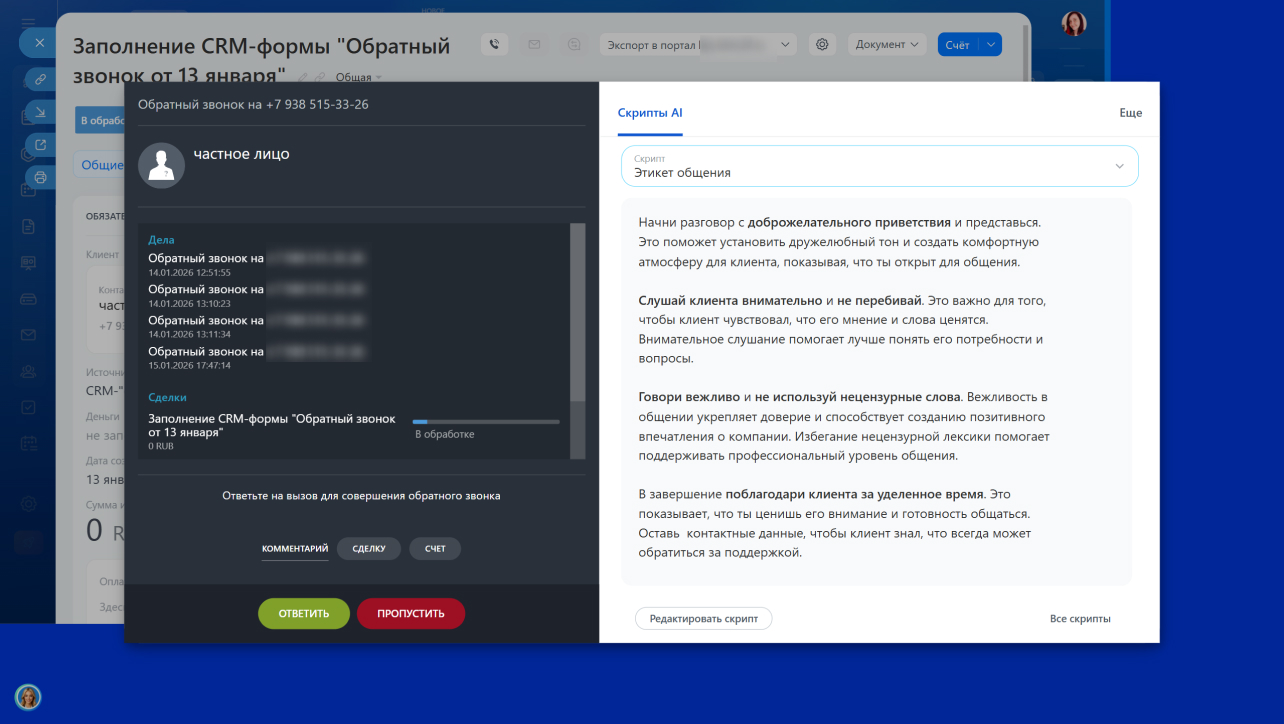Open the arrow next to Счёт button

point(990,44)
